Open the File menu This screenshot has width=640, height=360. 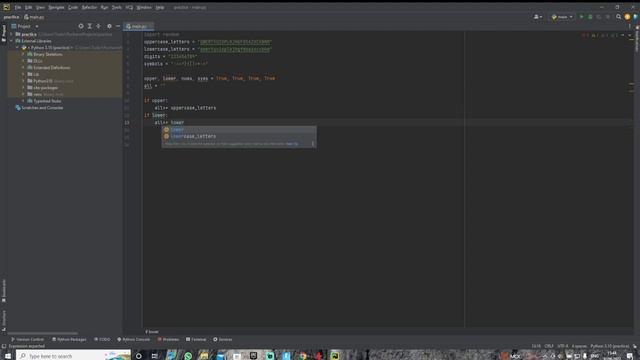pos(18,7)
